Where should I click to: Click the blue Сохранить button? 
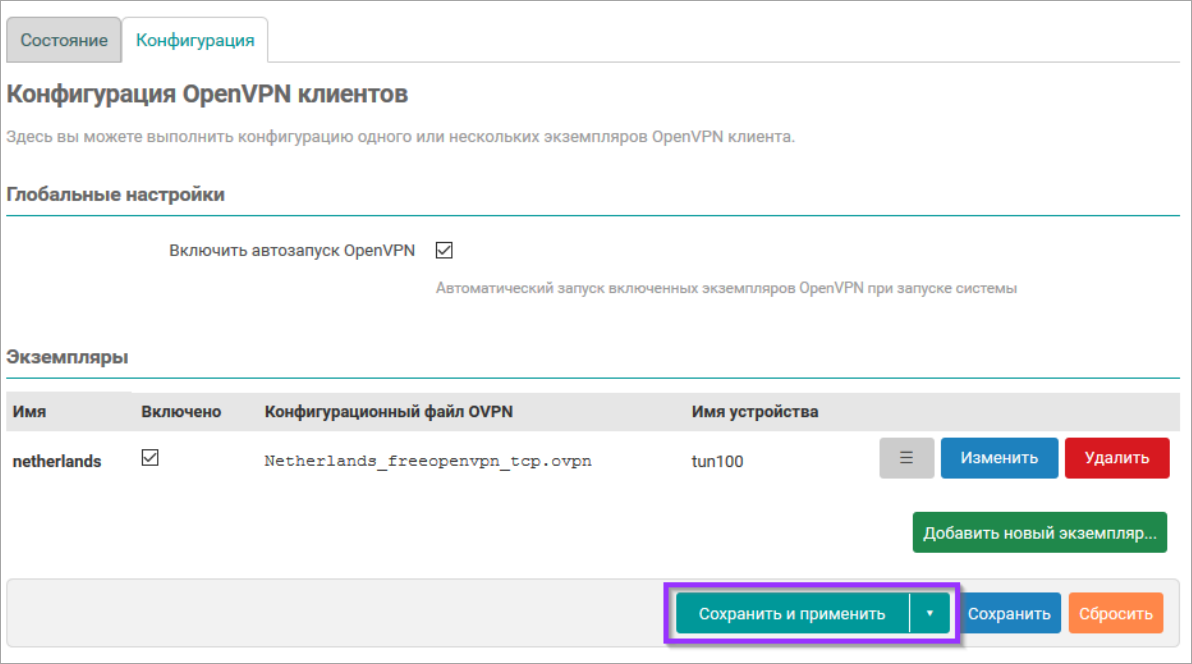click(x=1009, y=613)
